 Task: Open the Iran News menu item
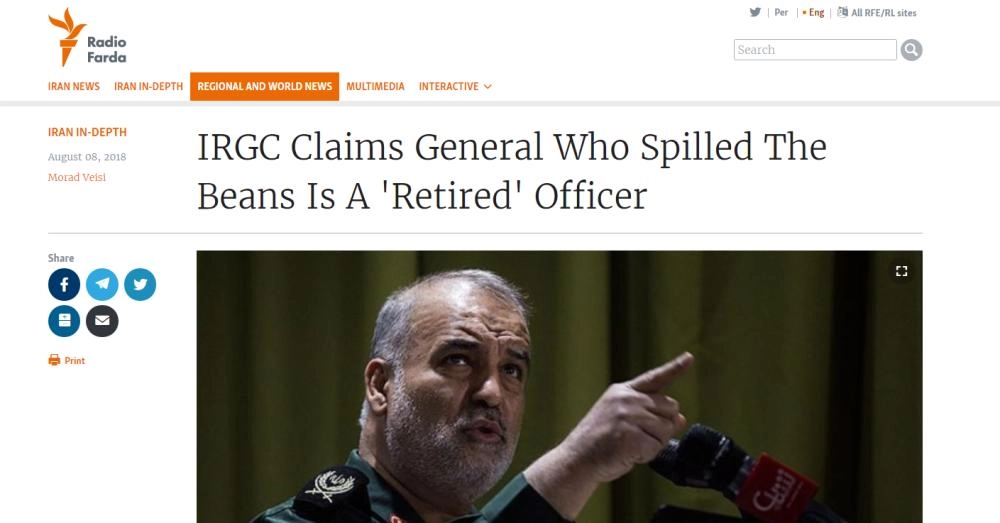(x=74, y=87)
